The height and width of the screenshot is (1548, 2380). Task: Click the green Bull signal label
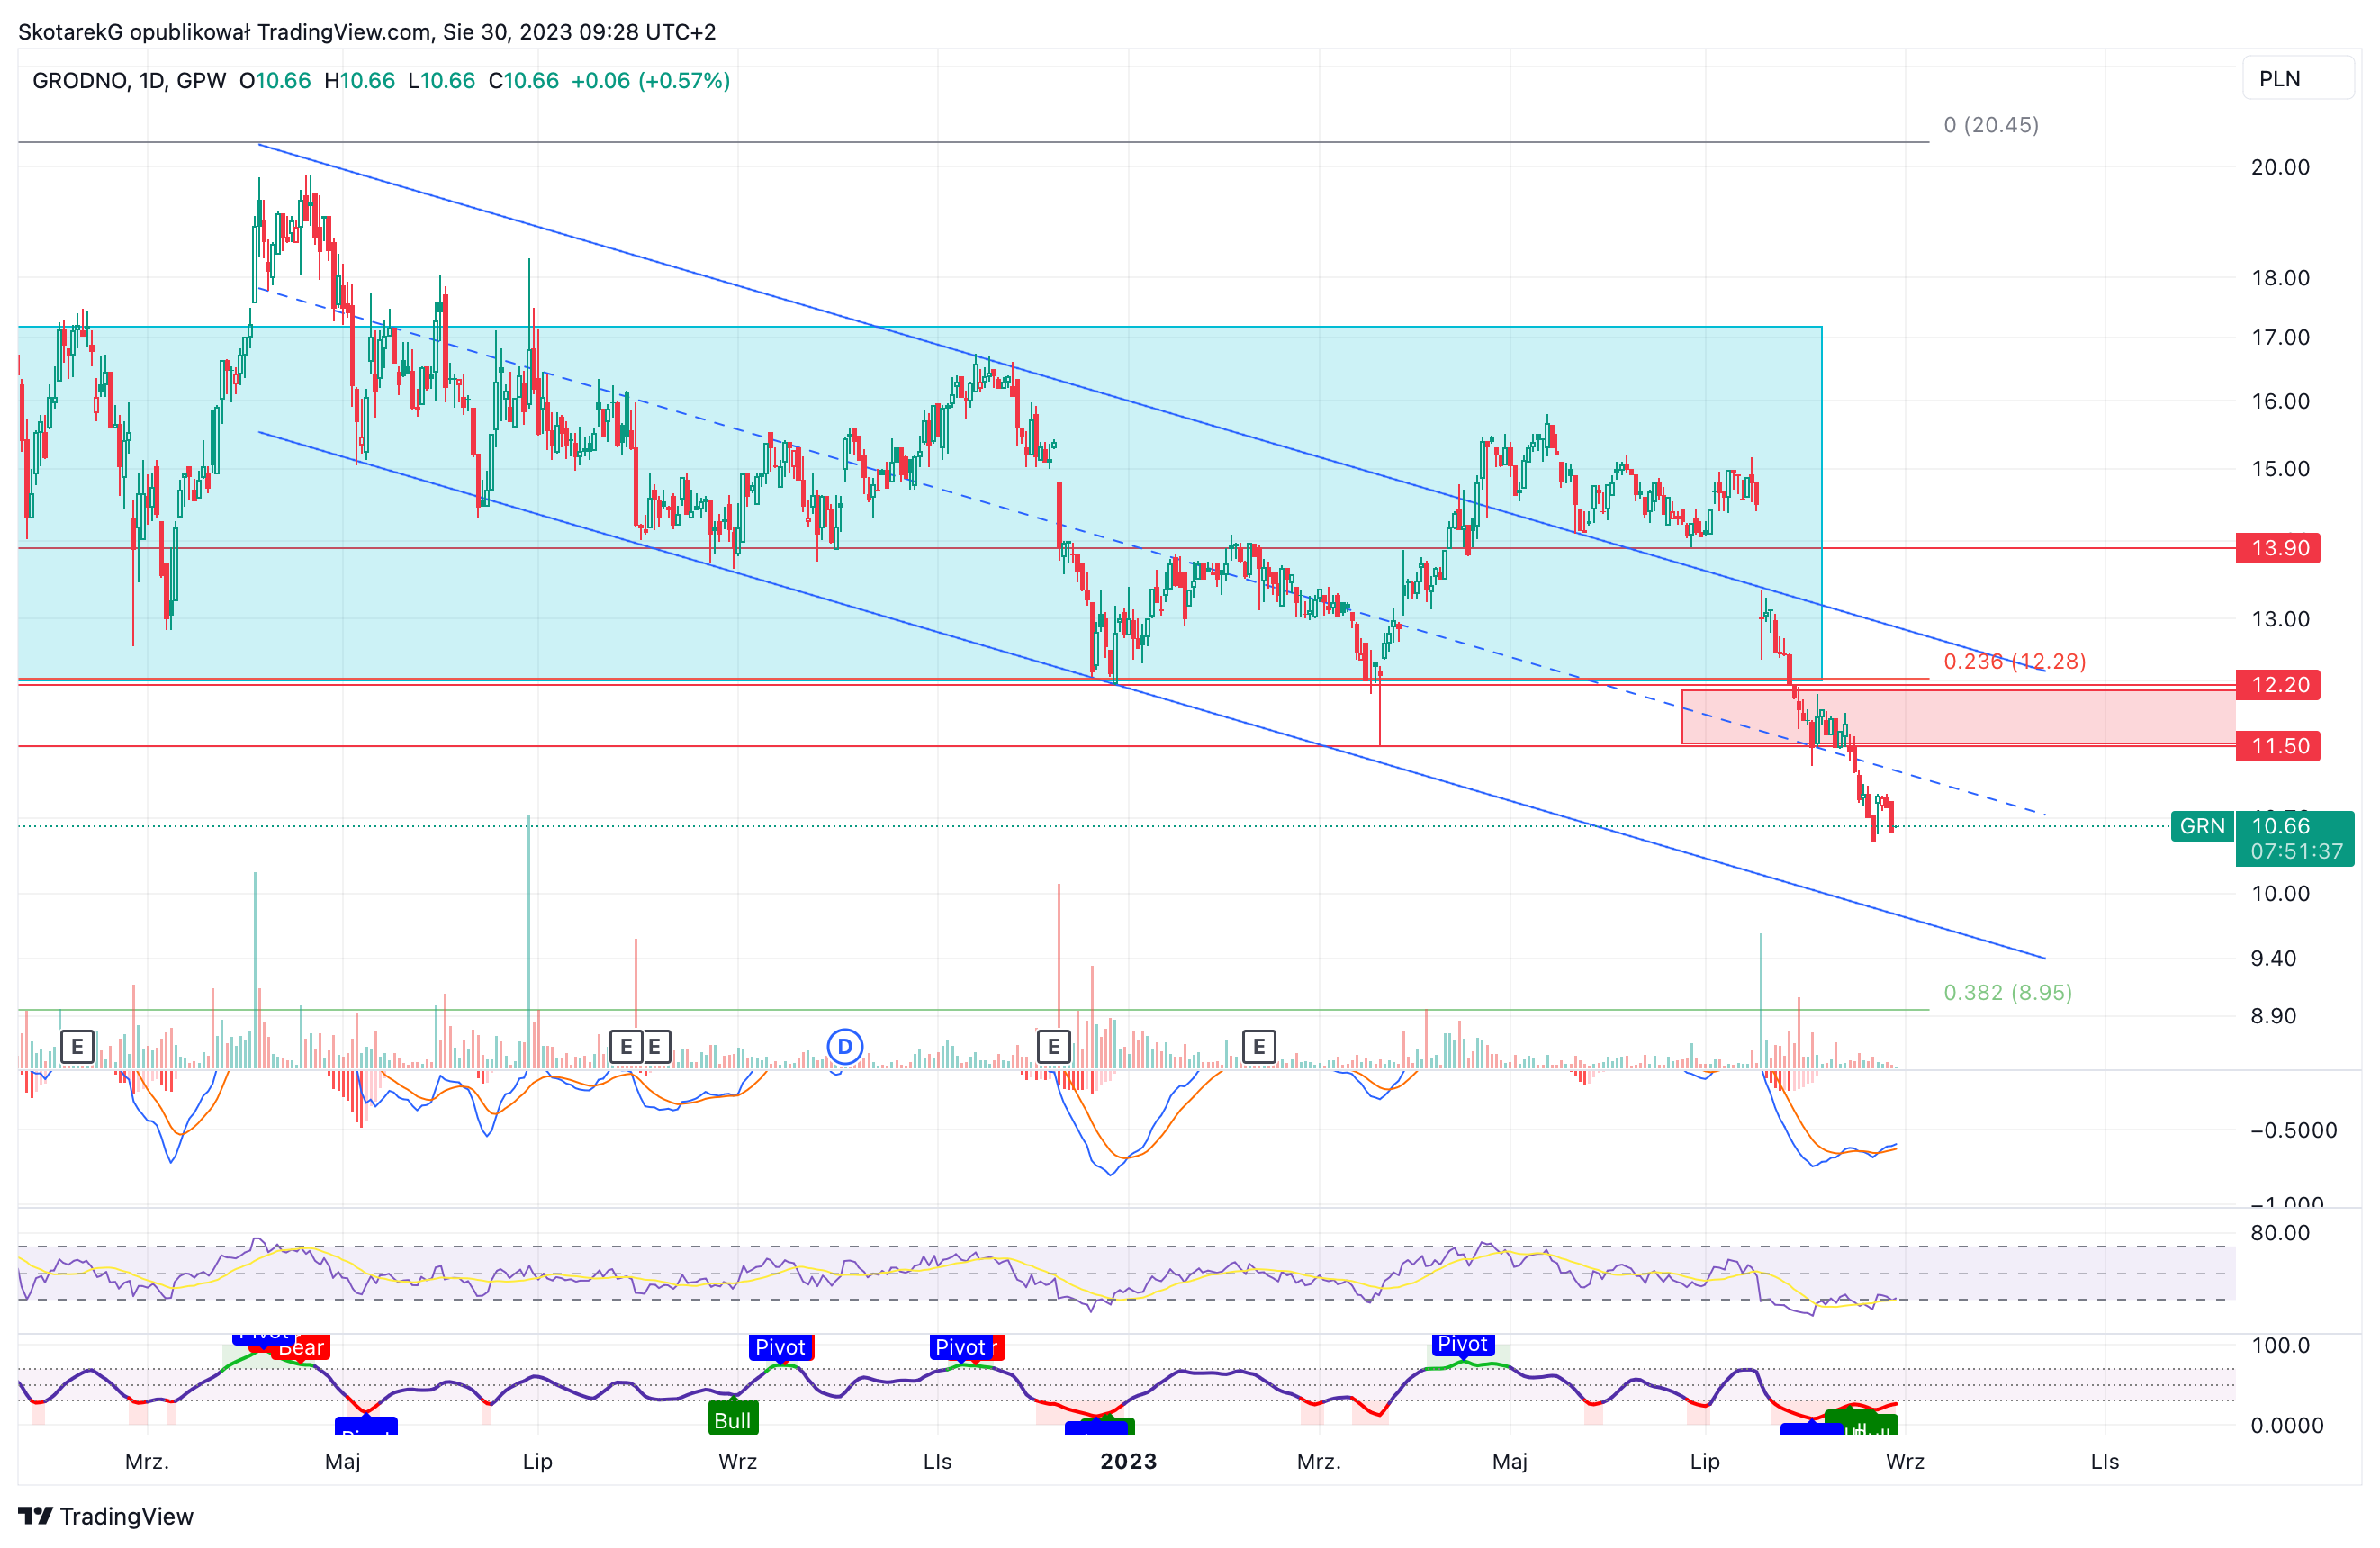pyautogui.click(x=732, y=1420)
